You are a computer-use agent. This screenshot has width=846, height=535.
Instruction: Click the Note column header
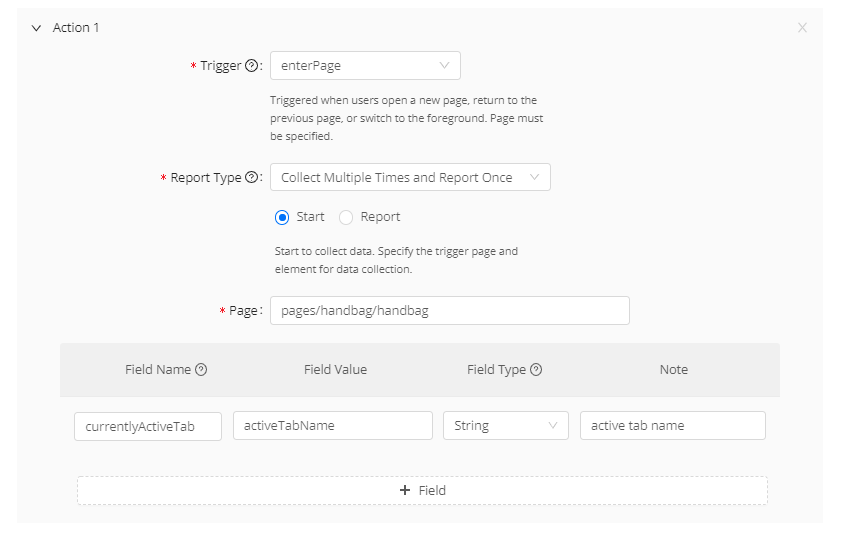pyautogui.click(x=673, y=370)
